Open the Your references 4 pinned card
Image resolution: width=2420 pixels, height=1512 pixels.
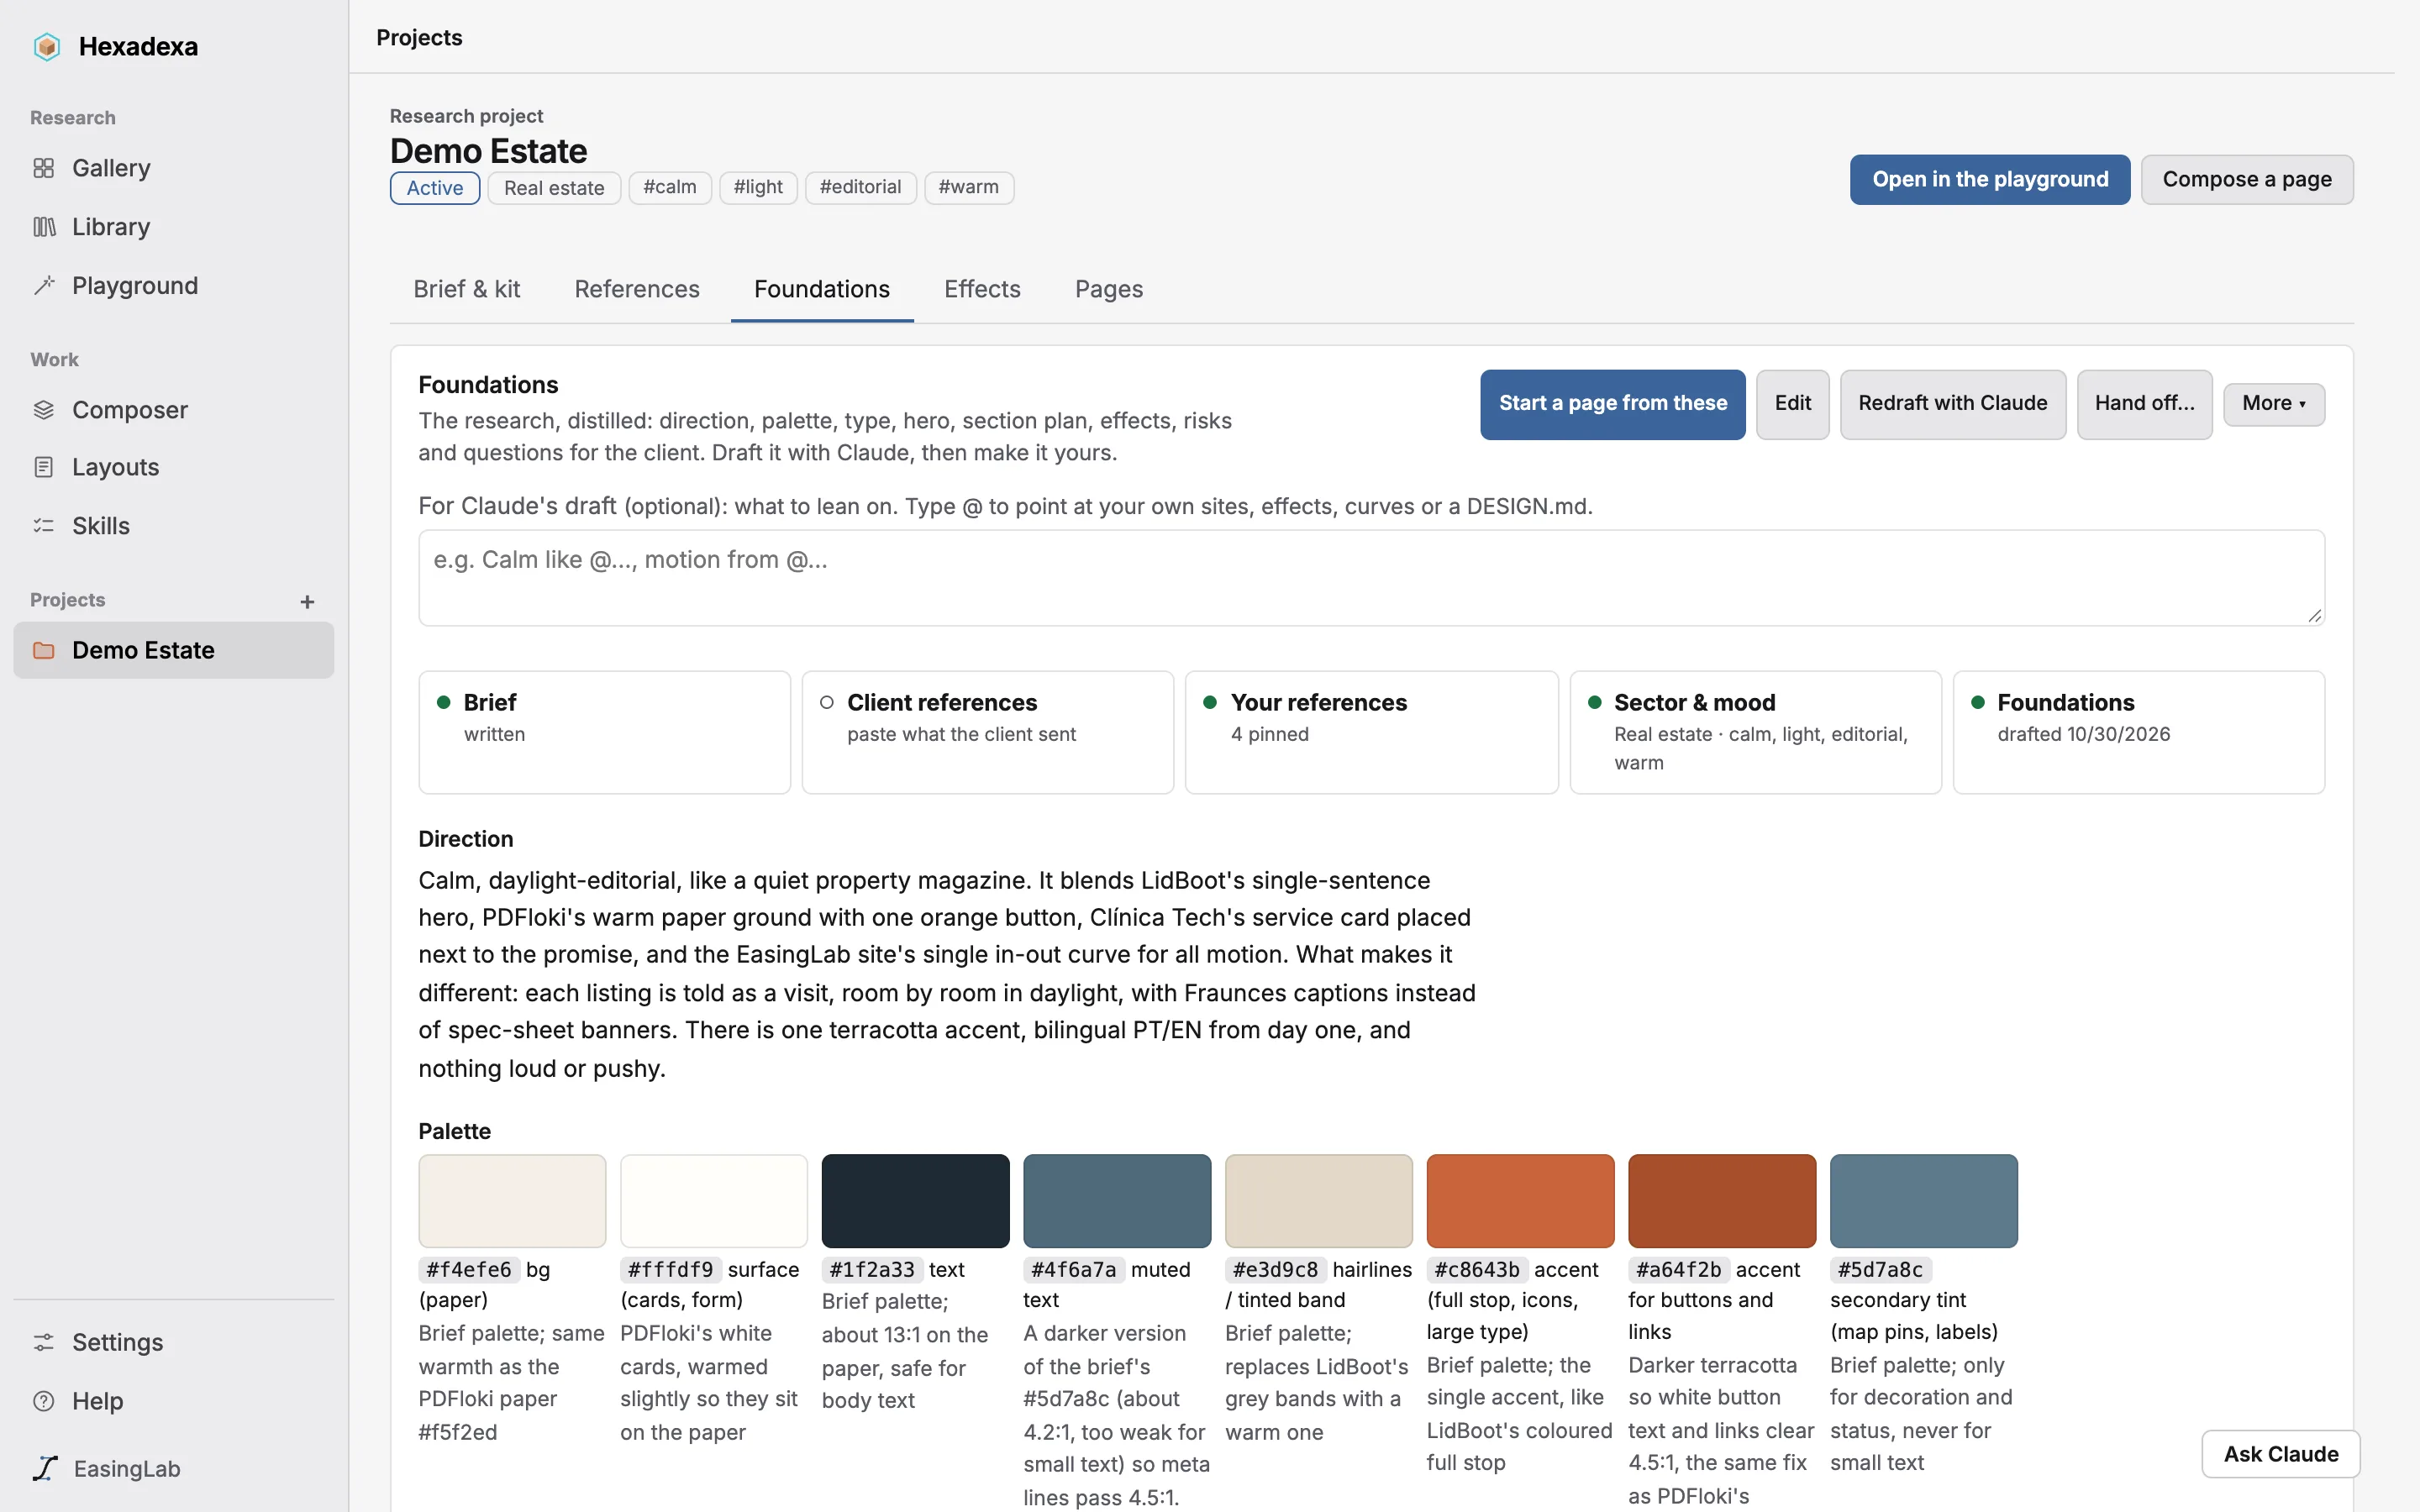1371,732
